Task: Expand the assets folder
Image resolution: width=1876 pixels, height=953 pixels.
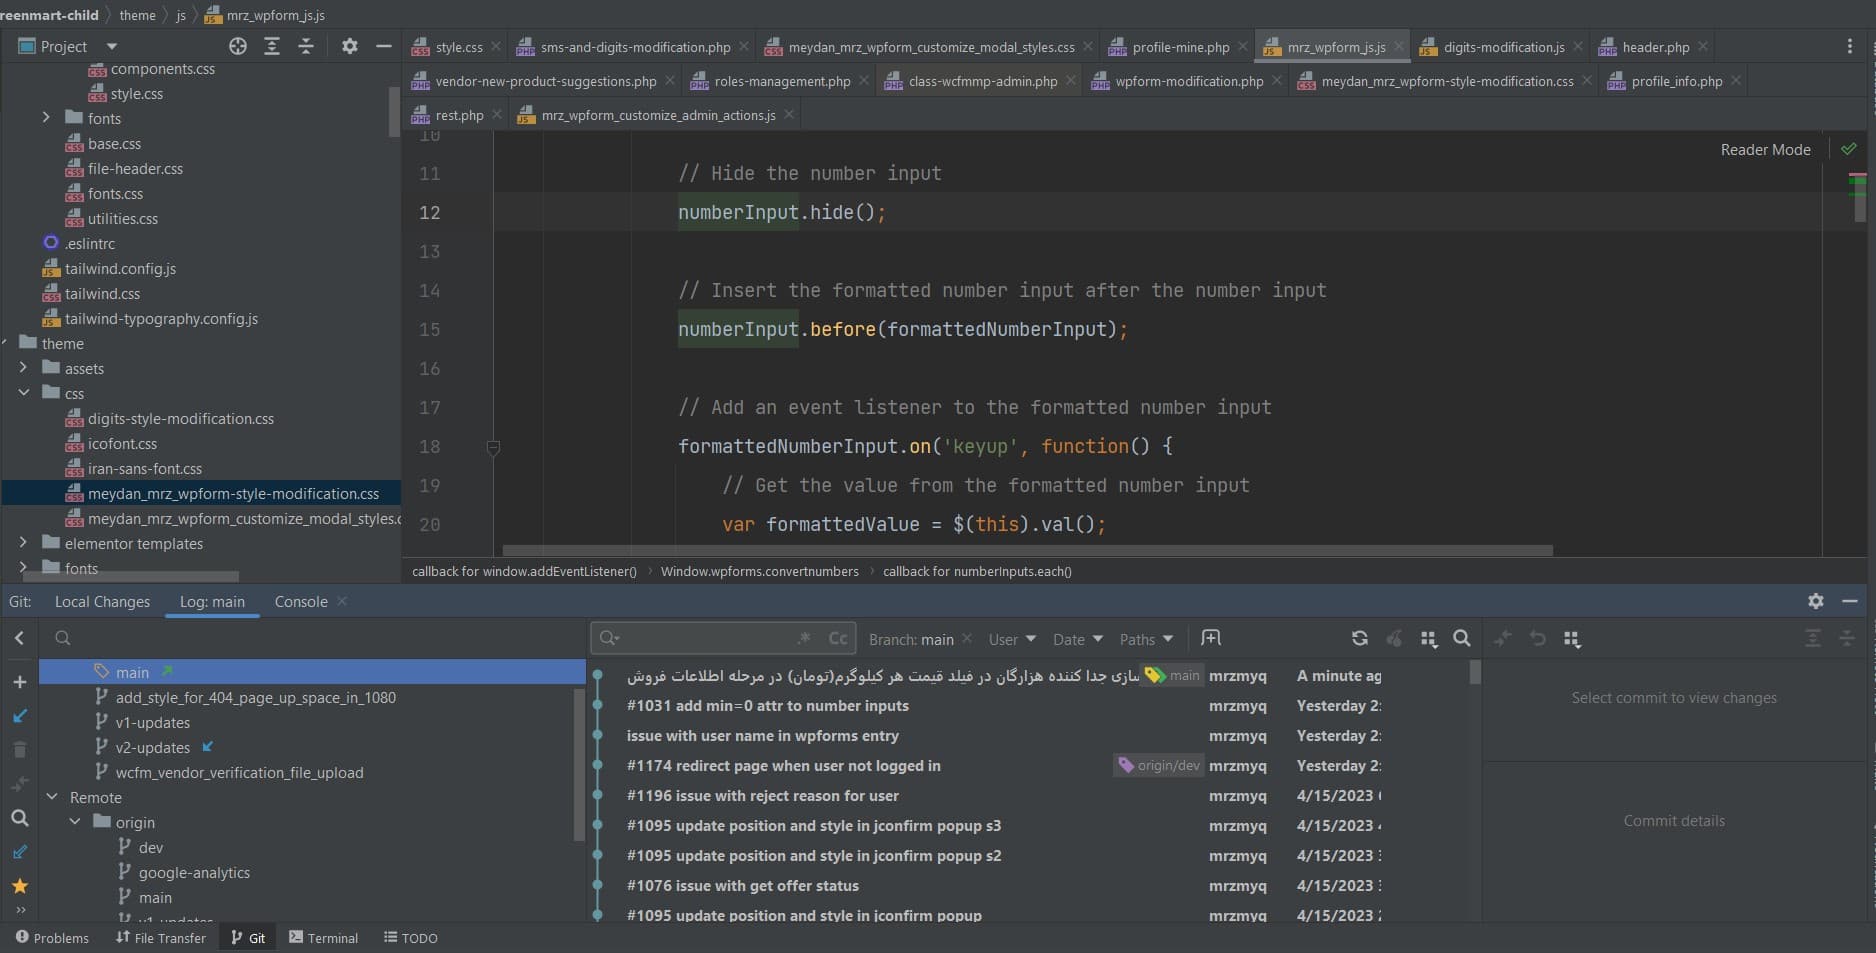Action: pos(23,368)
